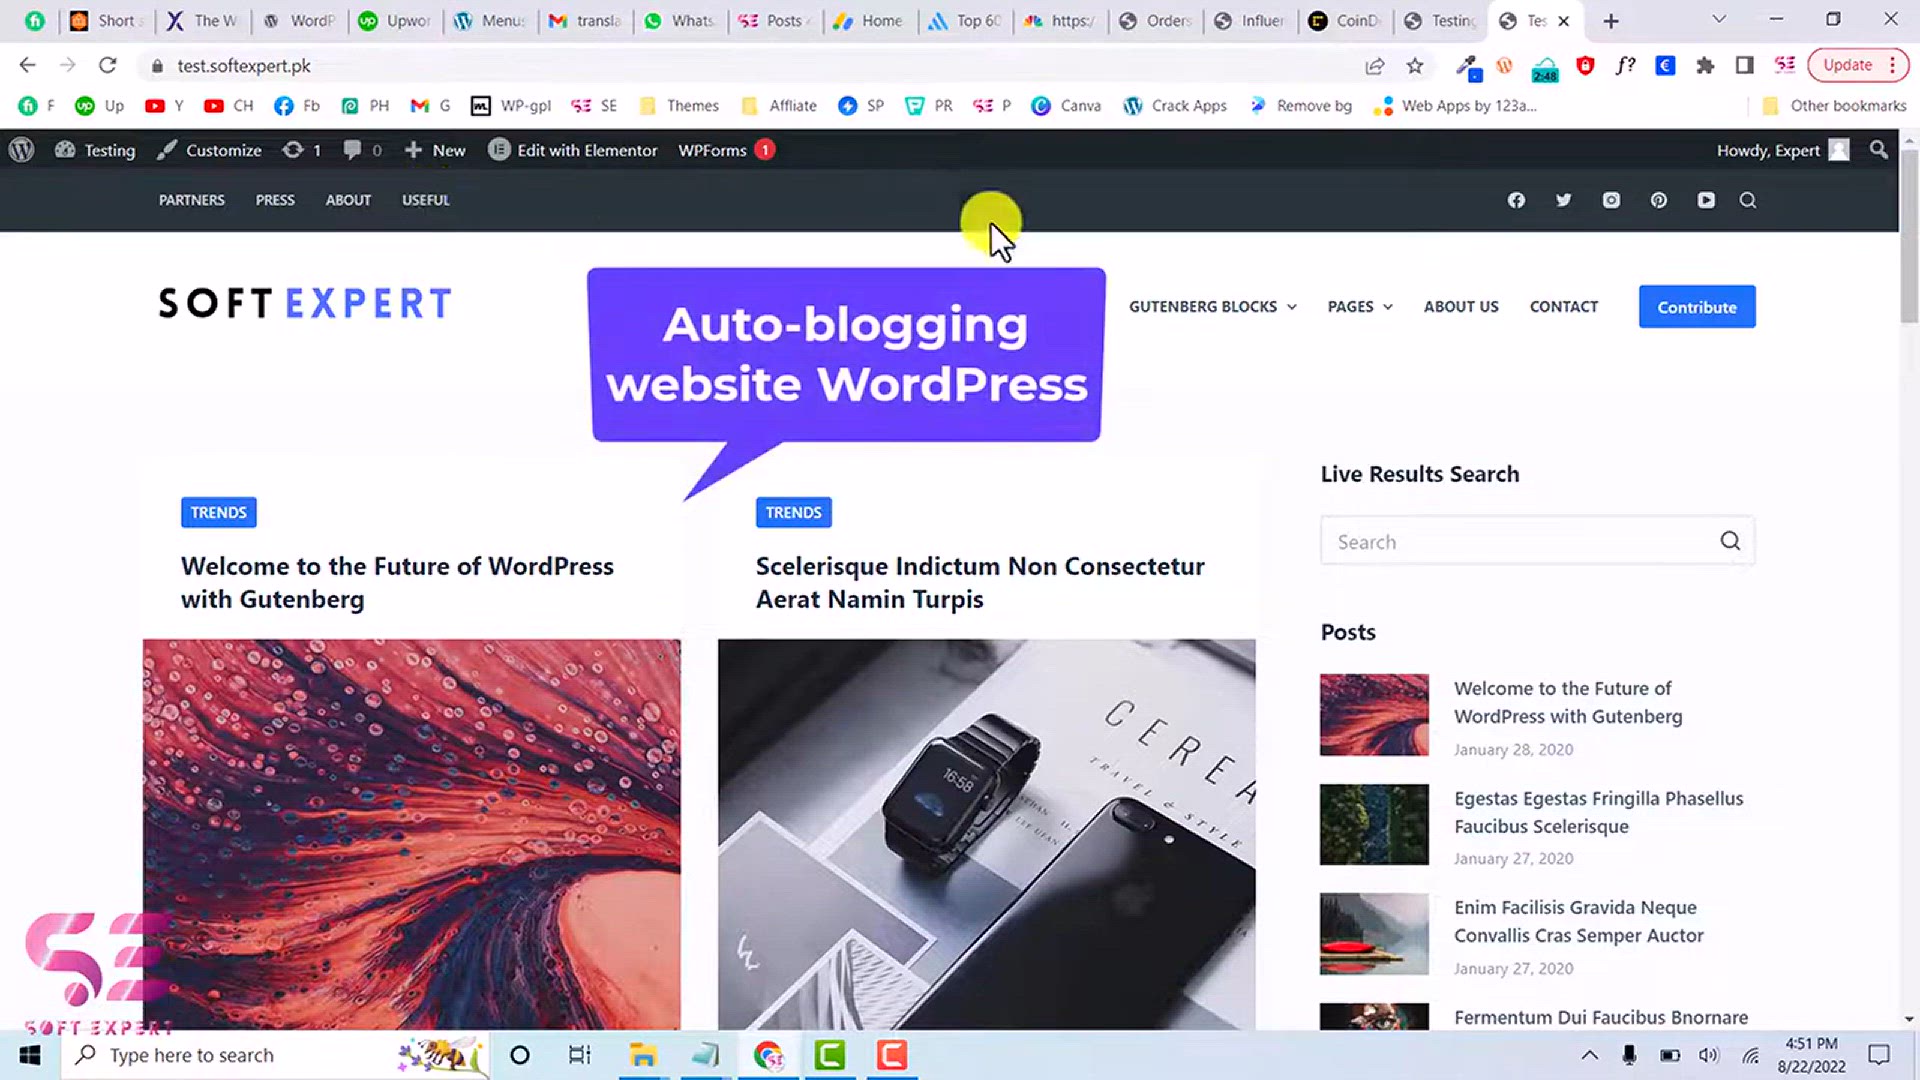Expand the Pages dropdown menu
Screen dimensions: 1920x1080
tap(1360, 307)
